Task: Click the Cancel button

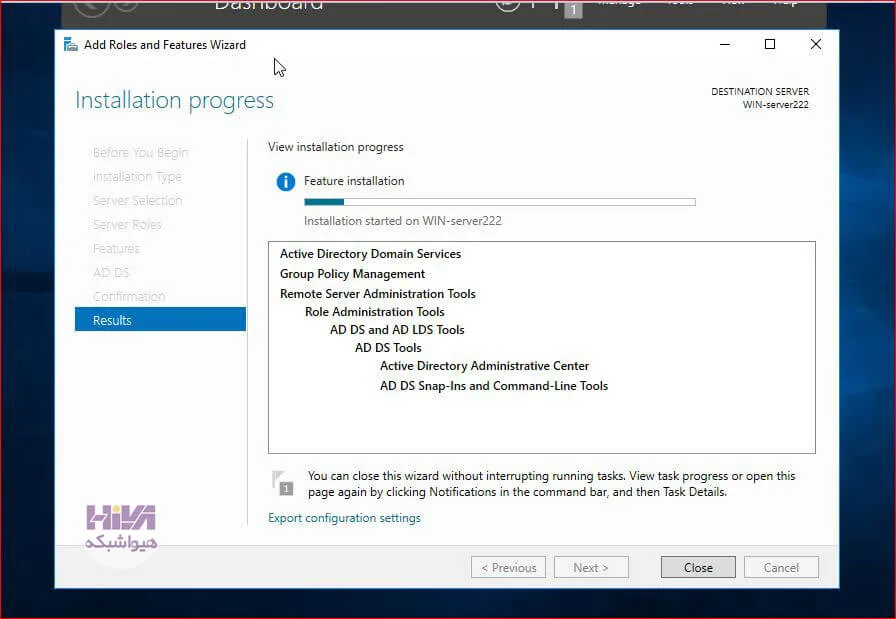Action: (x=781, y=567)
